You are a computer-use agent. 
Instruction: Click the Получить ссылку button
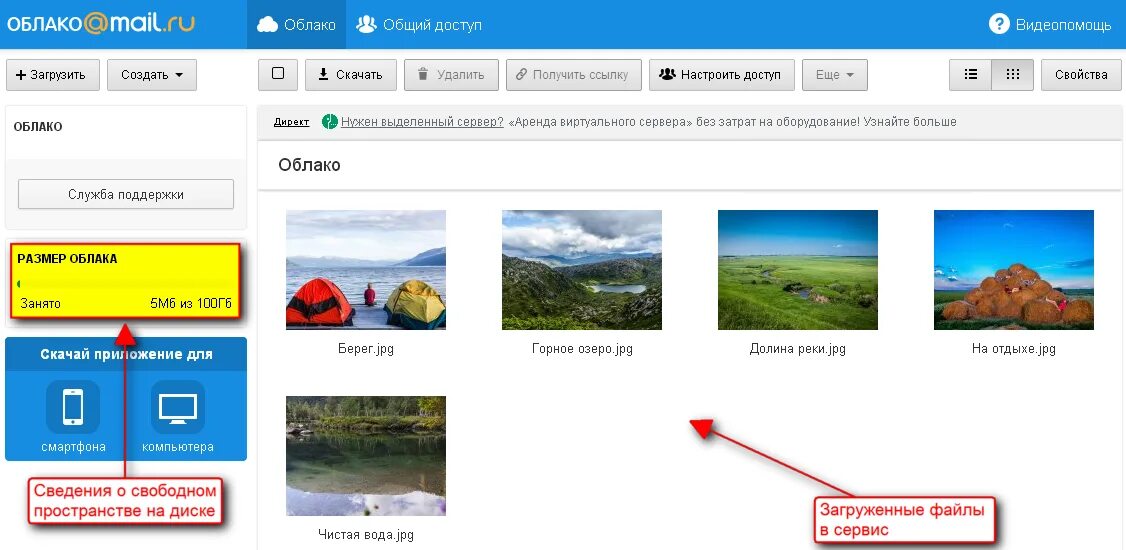(x=573, y=75)
